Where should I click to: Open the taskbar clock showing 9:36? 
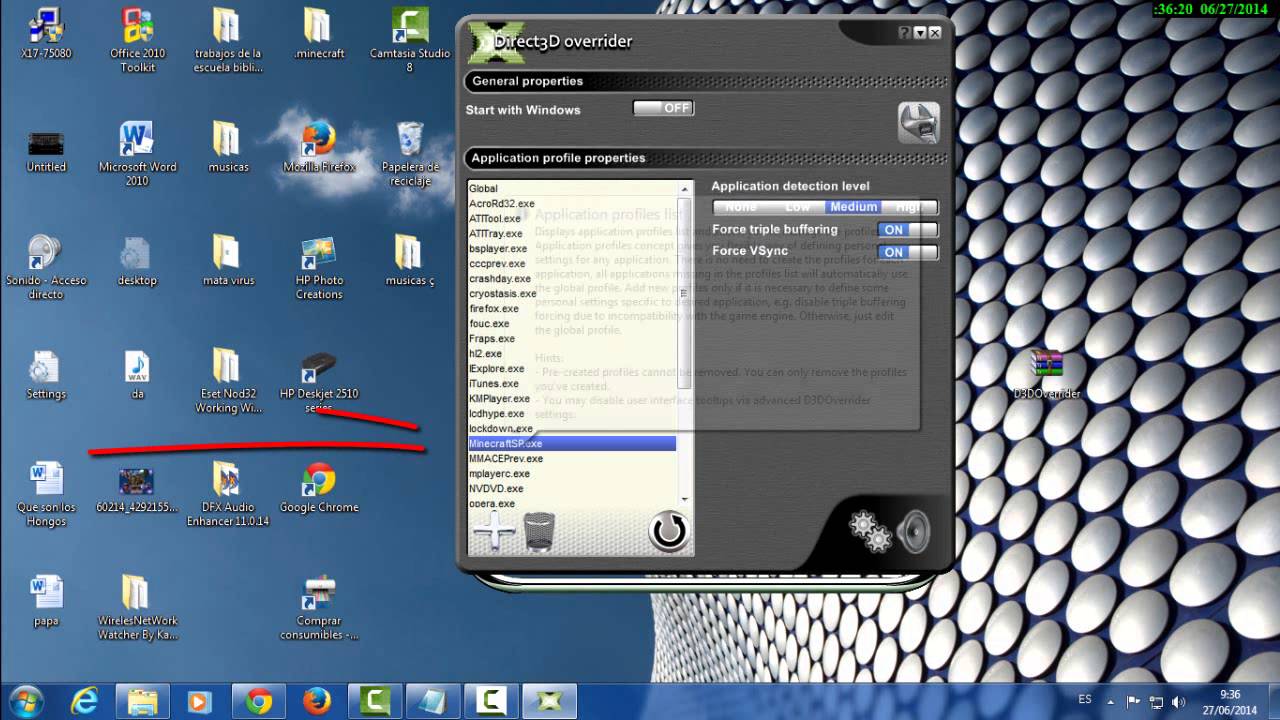(1230, 701)
